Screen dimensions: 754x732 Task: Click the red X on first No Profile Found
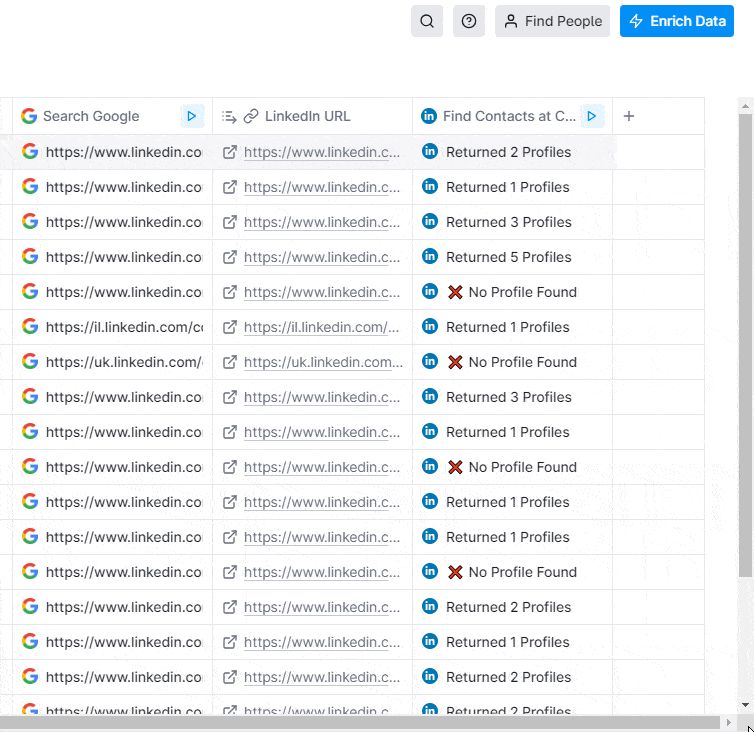[x=455, y=292]
